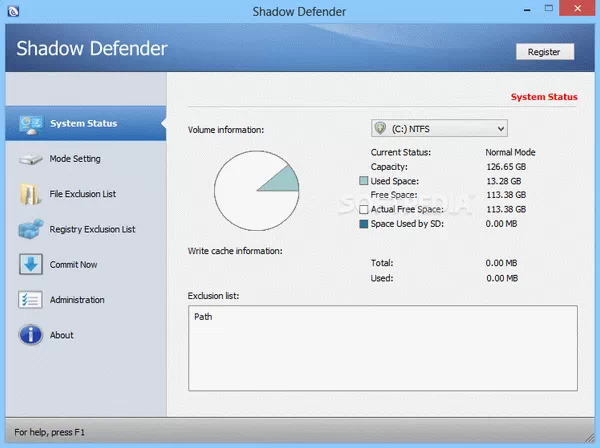600x448 pixels.
Task: Click the red System Status heading
Action: (x=544, y=97)
